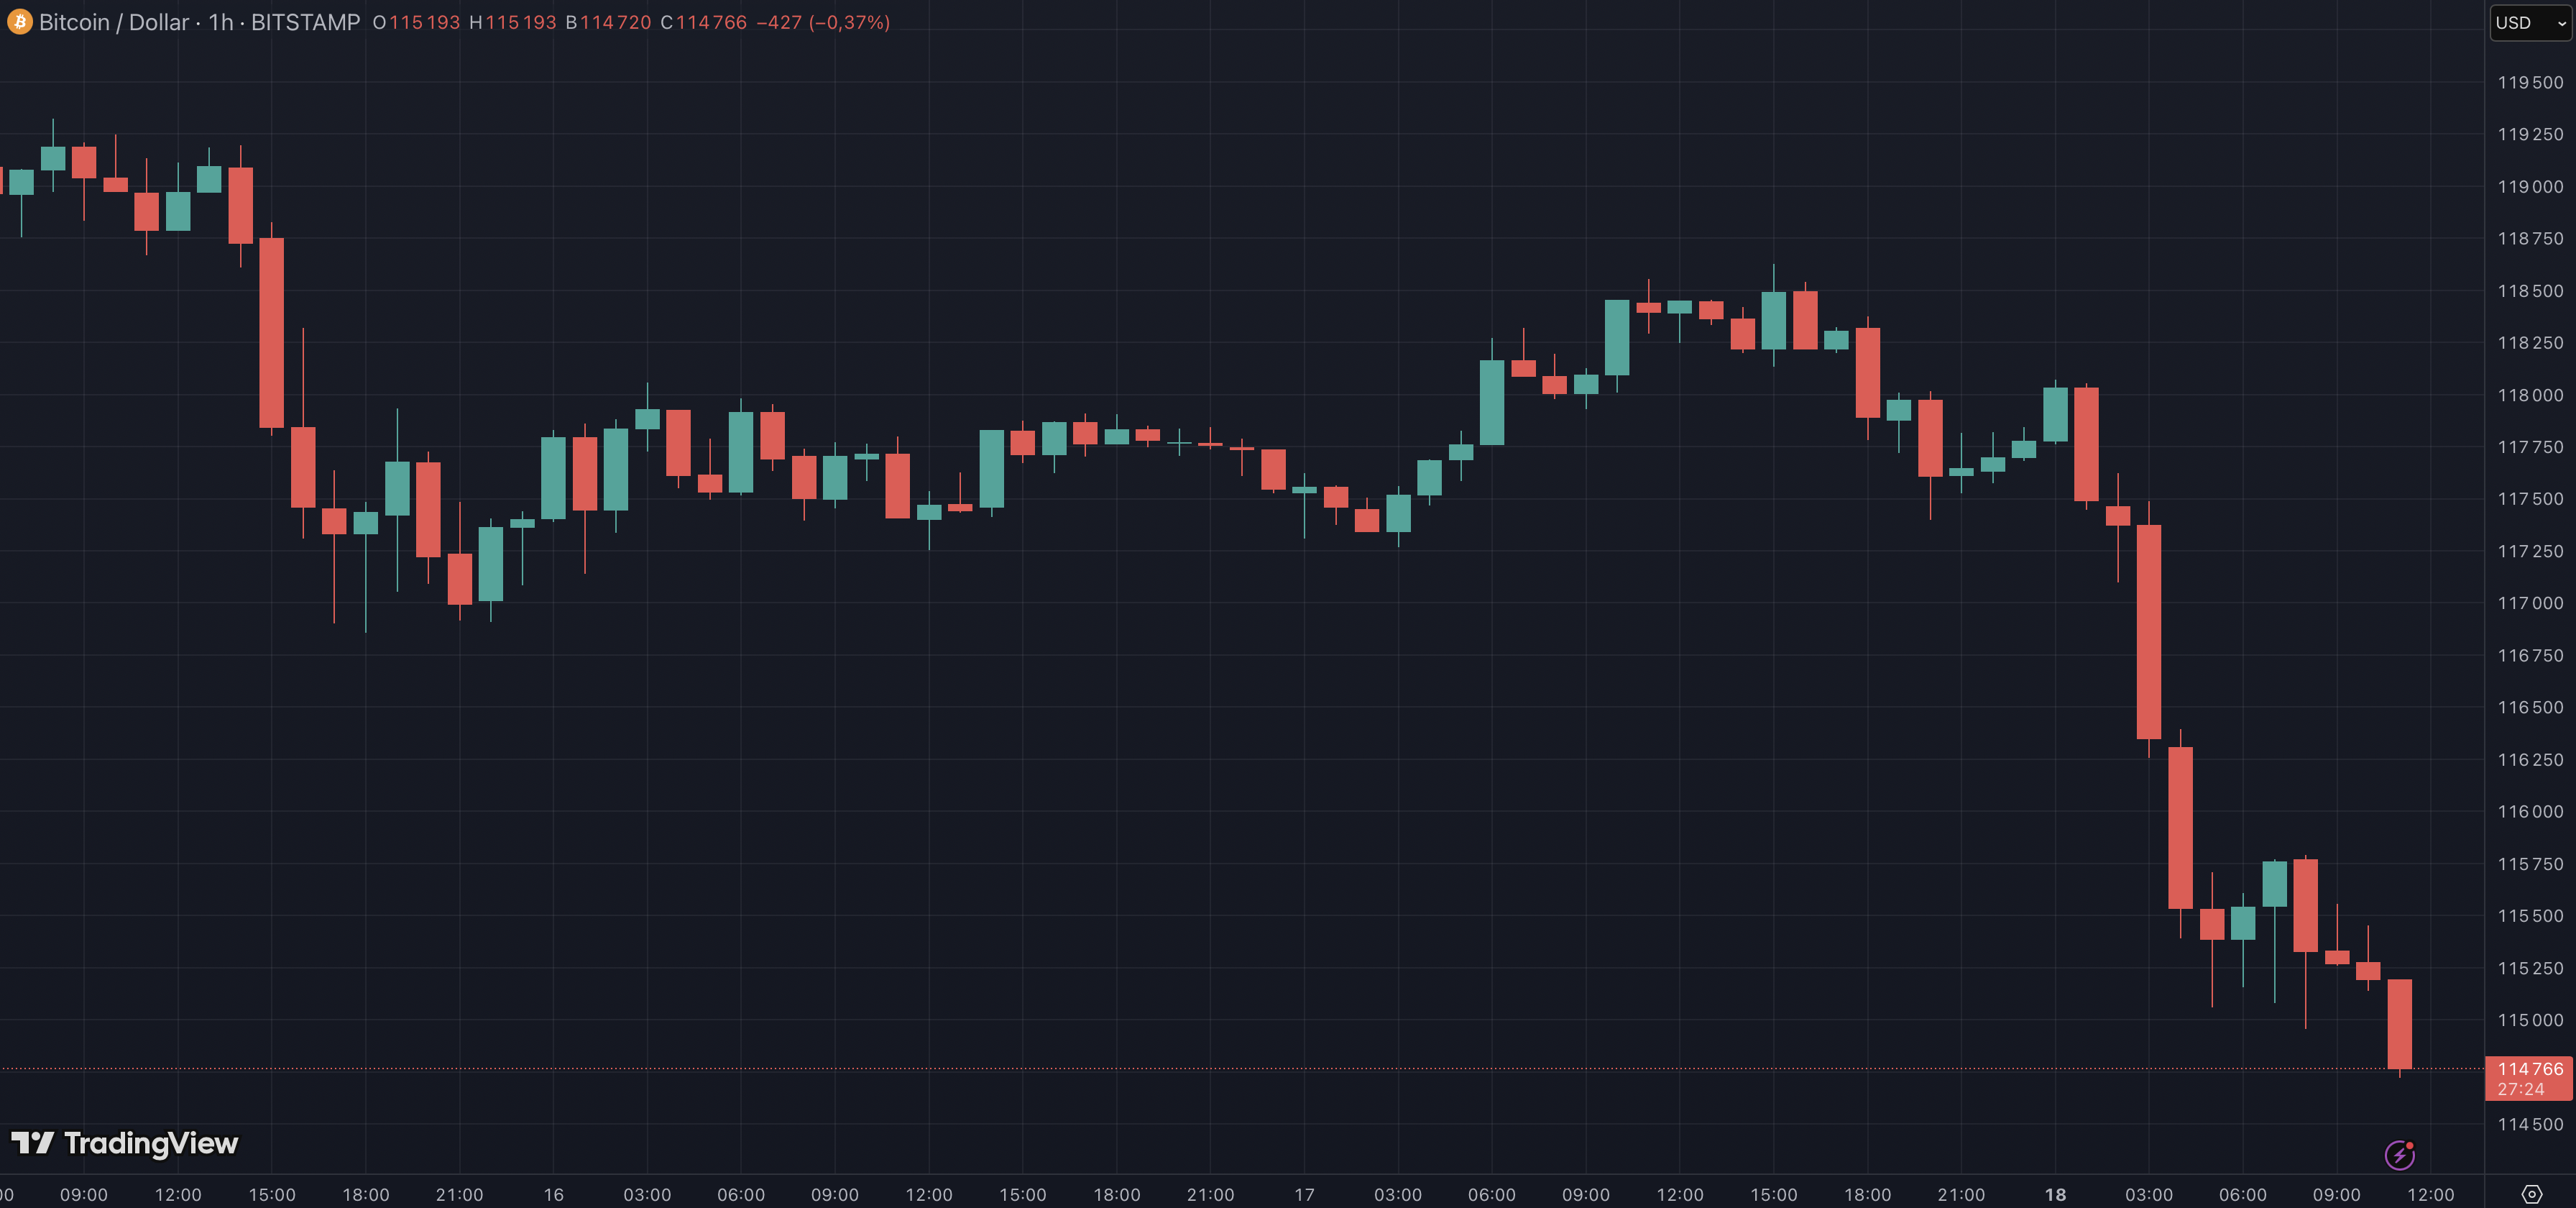The image size is (2576, 1208).
Task: Open the USD currency dropdown
Action: coord(2513,22)
